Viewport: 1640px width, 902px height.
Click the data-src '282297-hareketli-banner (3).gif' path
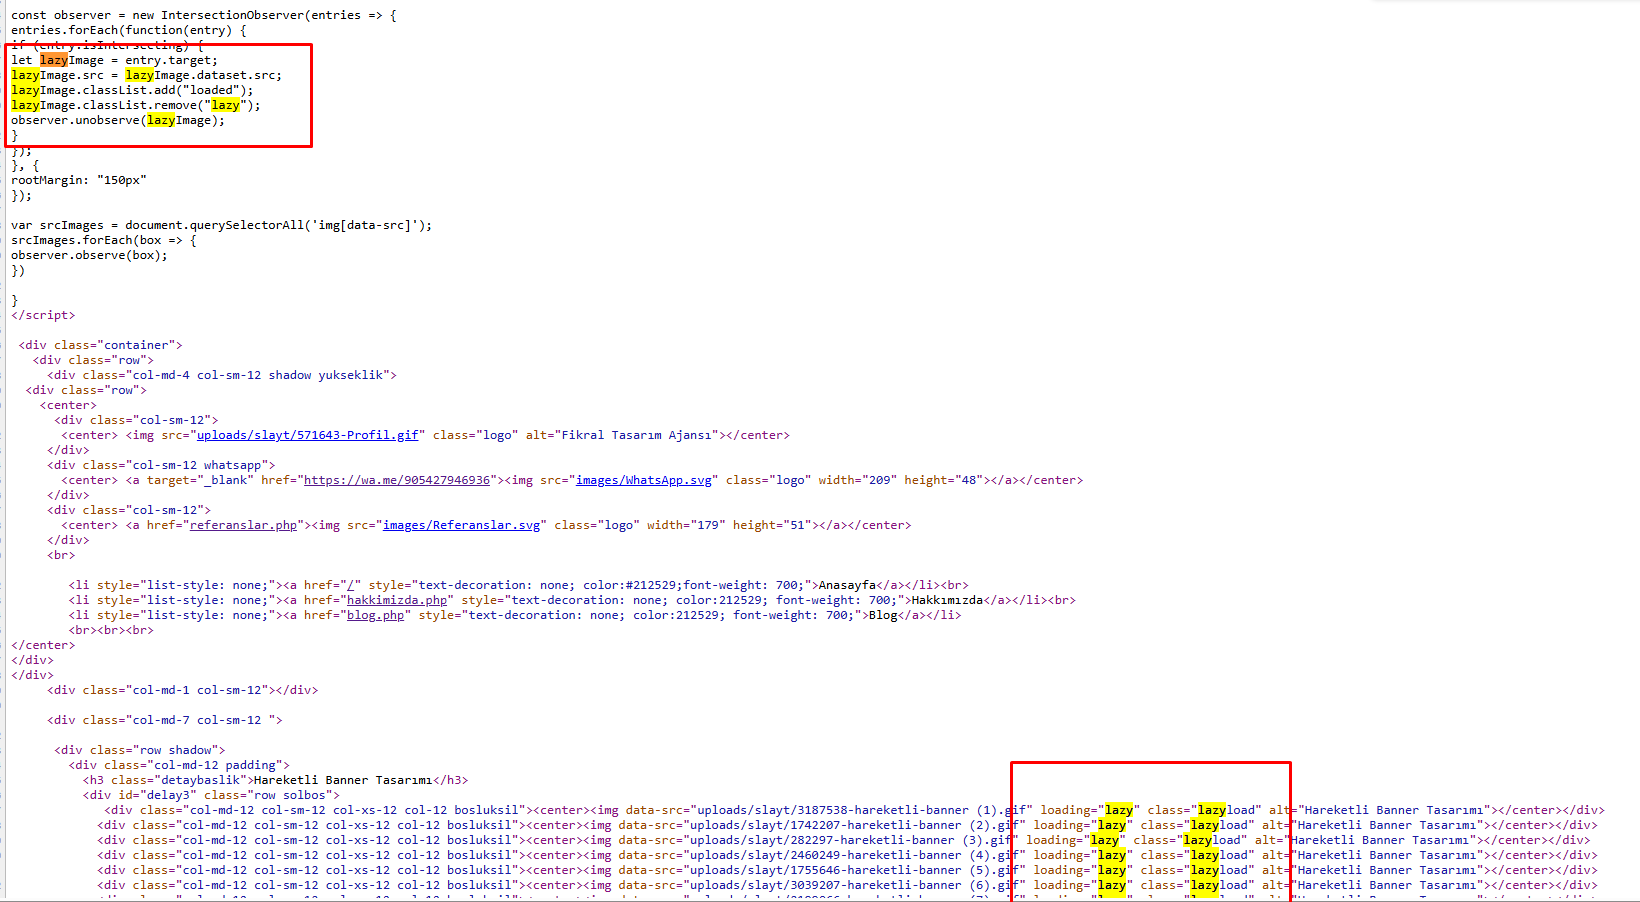click(850, 840)
